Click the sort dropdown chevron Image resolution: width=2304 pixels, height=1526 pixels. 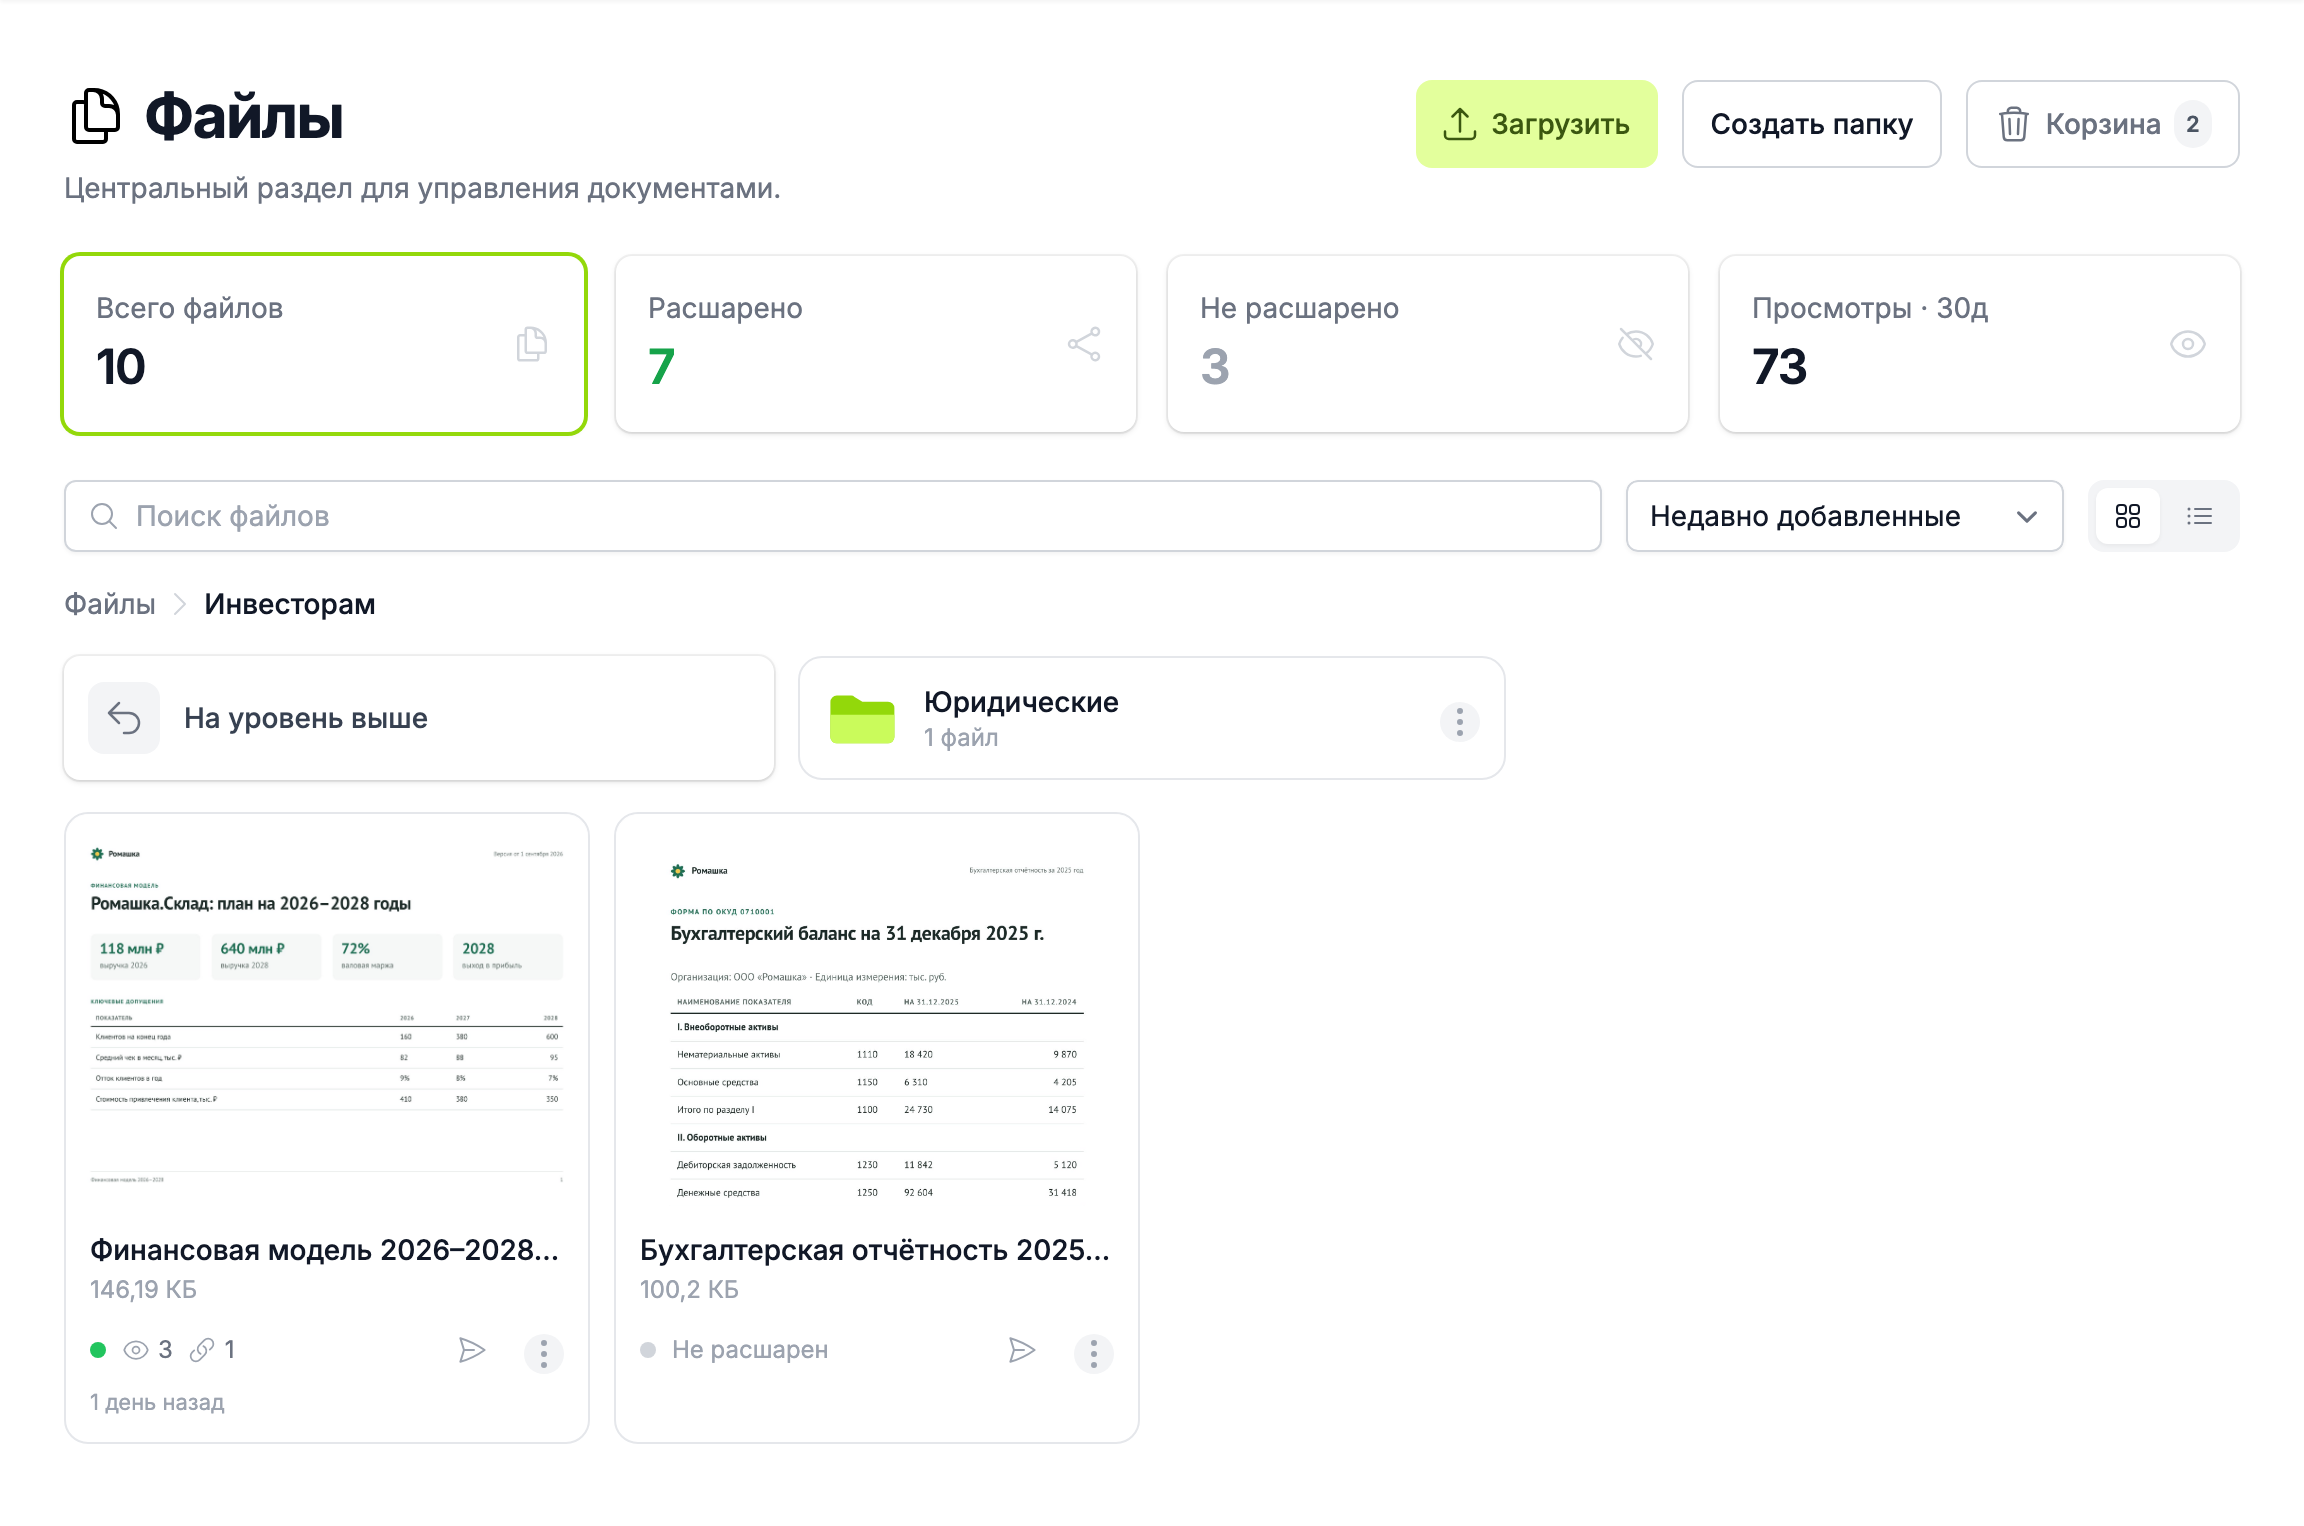[2027, 517]
